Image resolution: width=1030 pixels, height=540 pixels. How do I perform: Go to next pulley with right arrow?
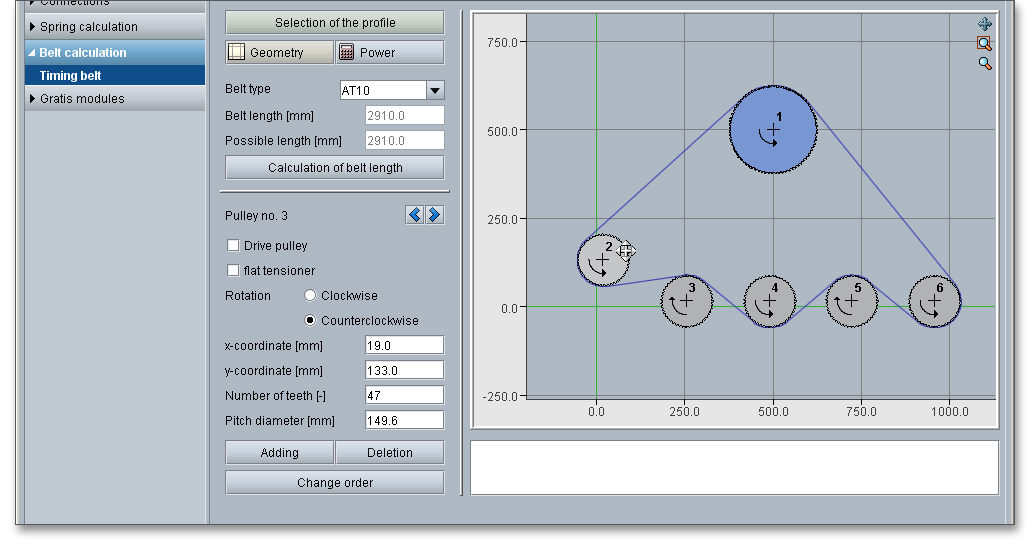pos(434,215)
